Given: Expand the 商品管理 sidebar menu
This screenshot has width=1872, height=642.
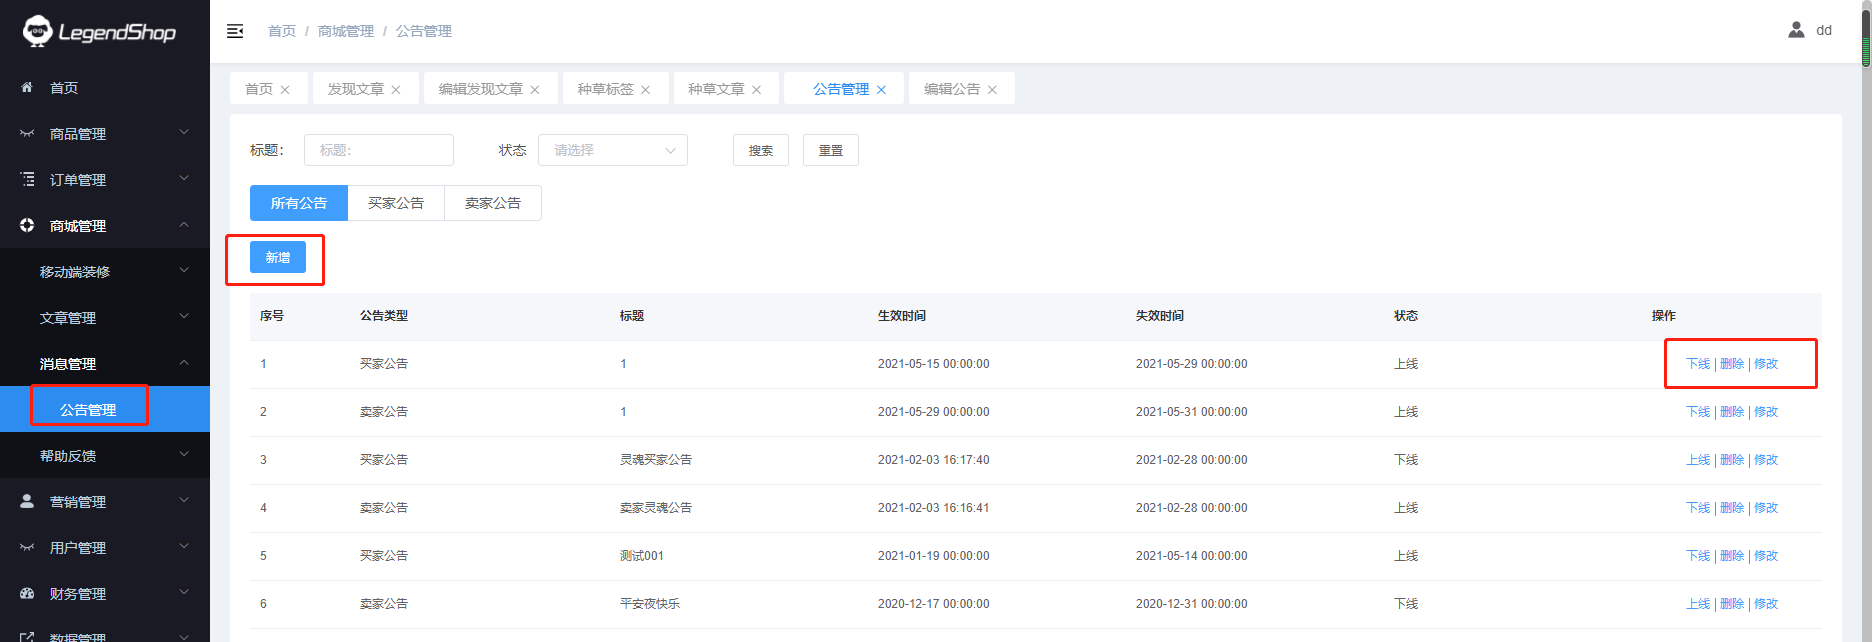Looking at the screenshot, I should [105, 134].
